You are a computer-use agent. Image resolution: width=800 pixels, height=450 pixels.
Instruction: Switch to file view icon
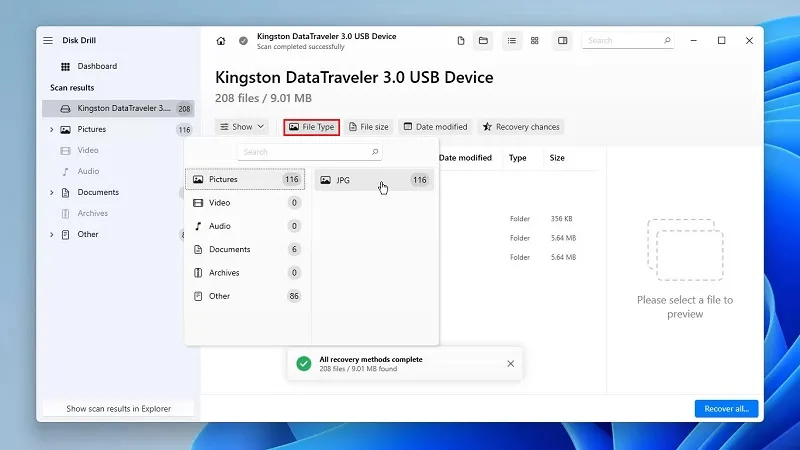point(461,41)
